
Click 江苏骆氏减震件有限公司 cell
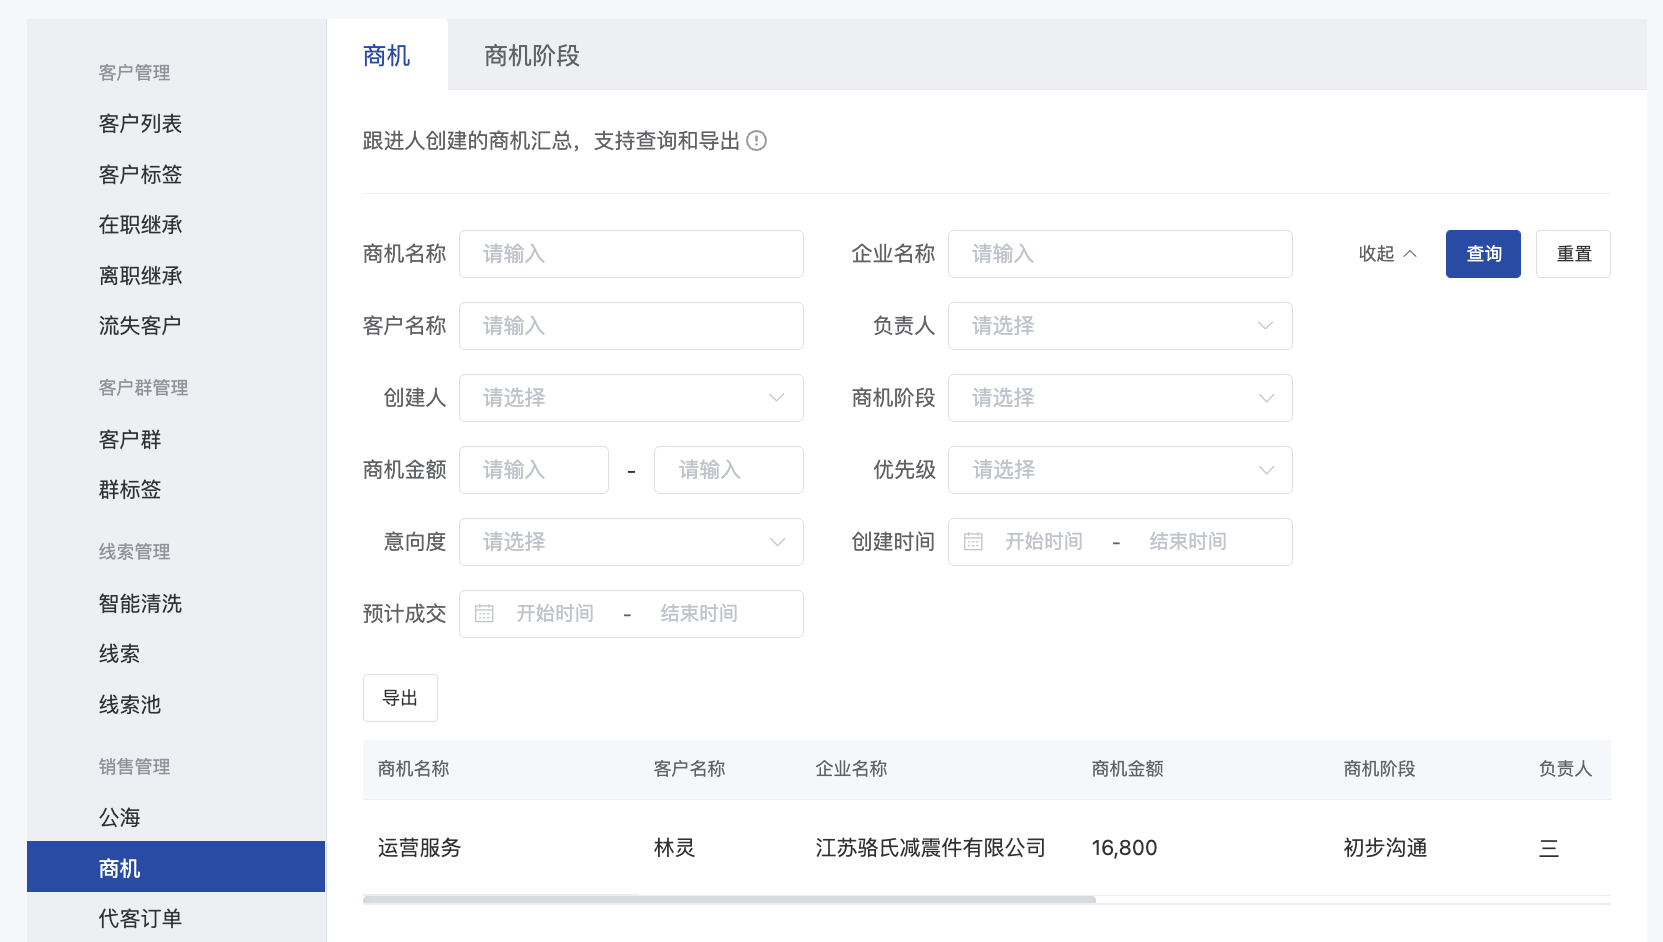click(x=930, y=848)
